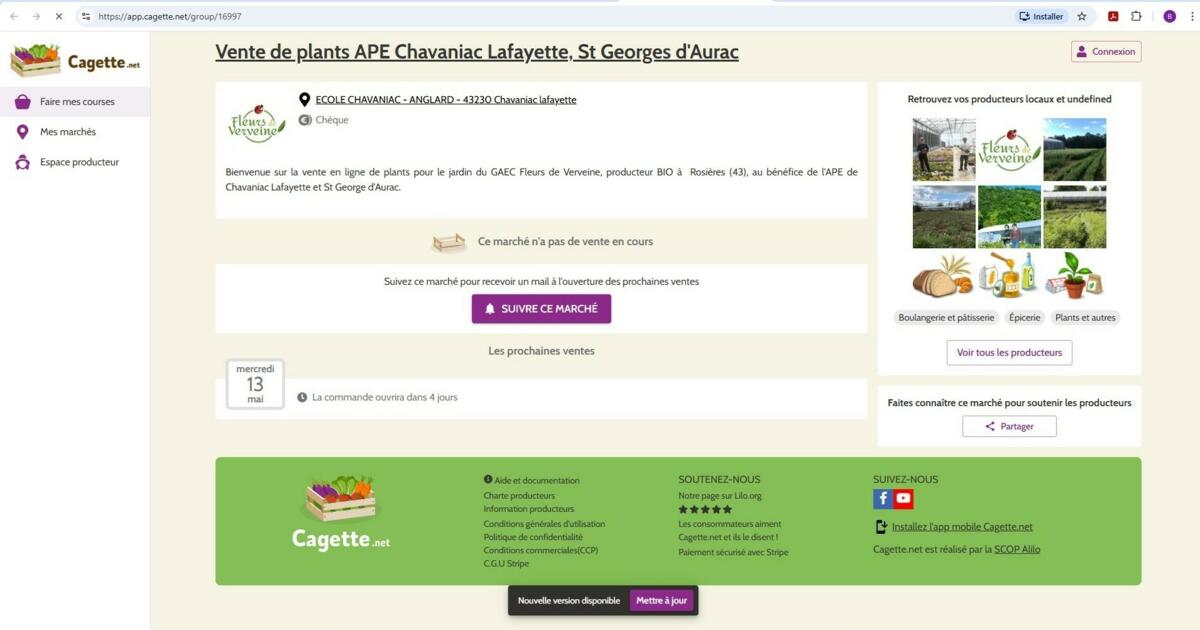The image size is (1200, 630).
Task: Click the SUIVRE CE MARCHÉ button
Action: [x=541, y=309]
